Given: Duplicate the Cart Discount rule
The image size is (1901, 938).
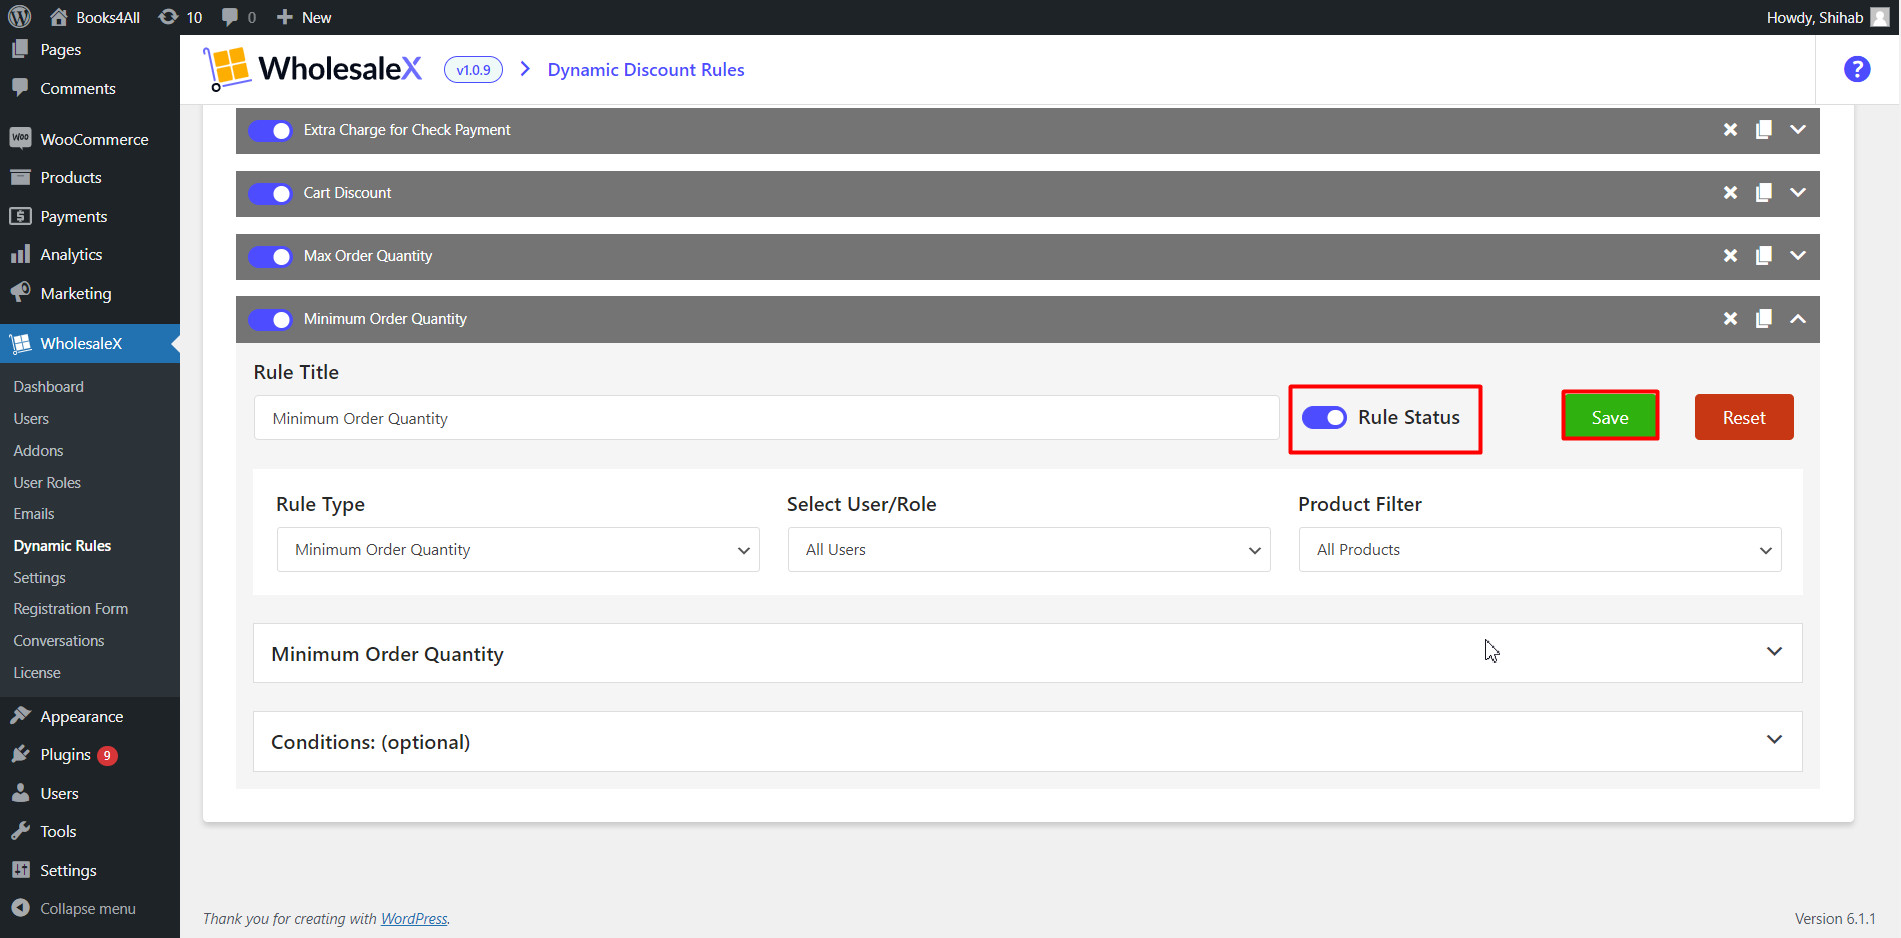Looking at the screenshot, I should tap(1764, 193).
